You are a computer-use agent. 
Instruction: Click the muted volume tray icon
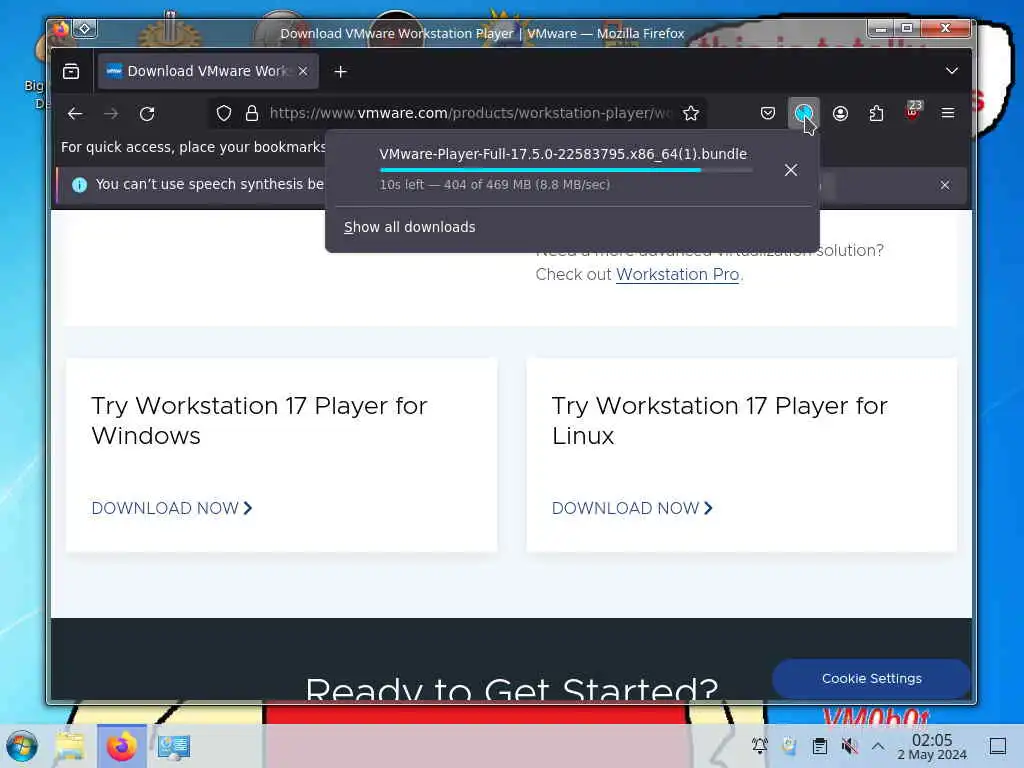pyautogui.click(x=849, y=746)
